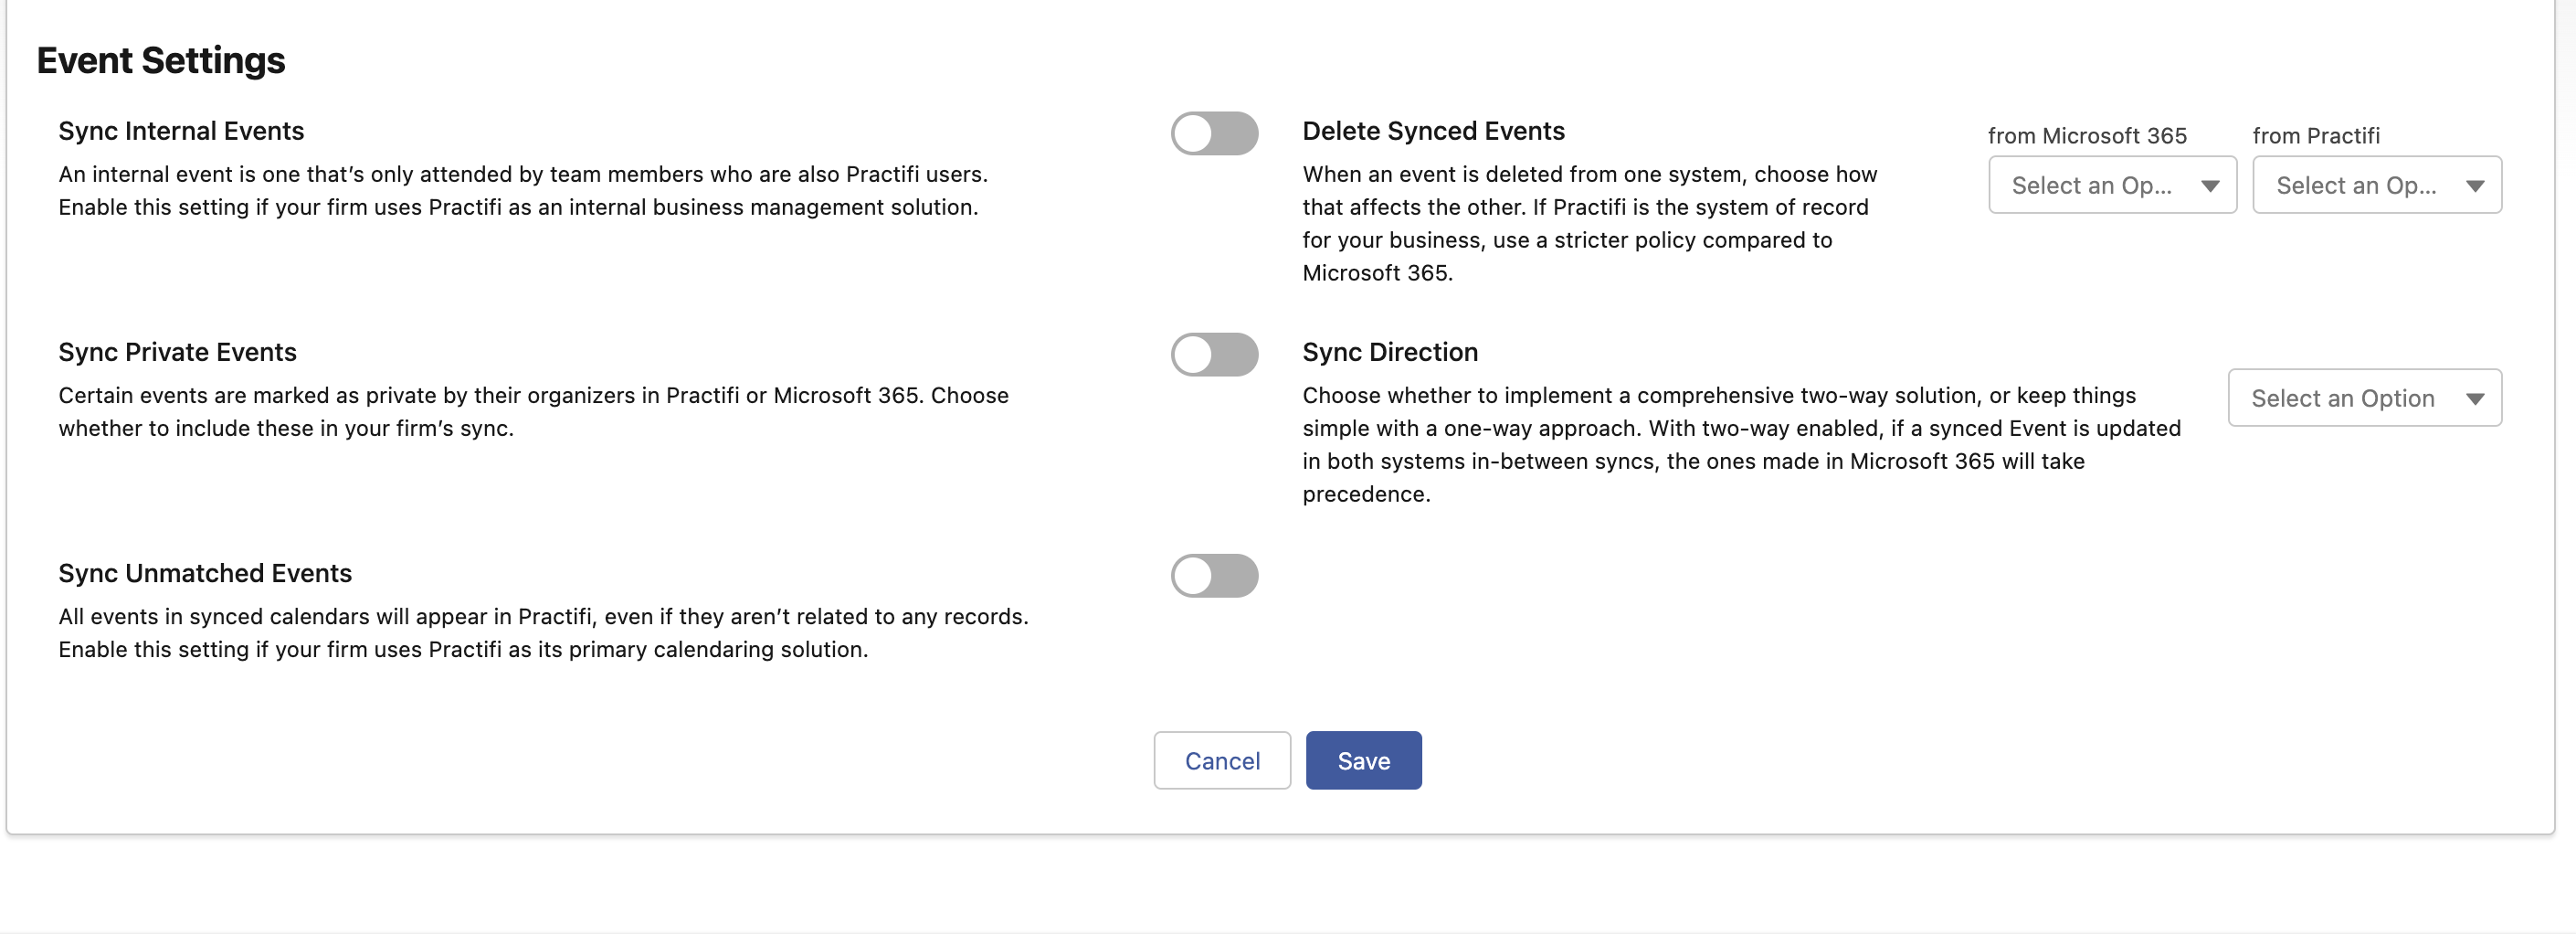
Task: Enable the Sync Internal Events toggle
Action: pyautogui.click(x=1214, y=133)
